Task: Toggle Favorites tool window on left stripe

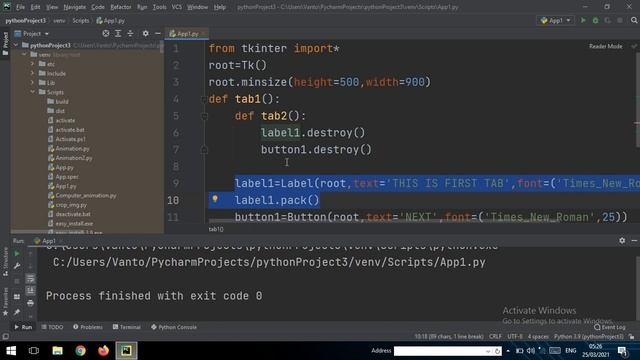Action: point(5,301)
